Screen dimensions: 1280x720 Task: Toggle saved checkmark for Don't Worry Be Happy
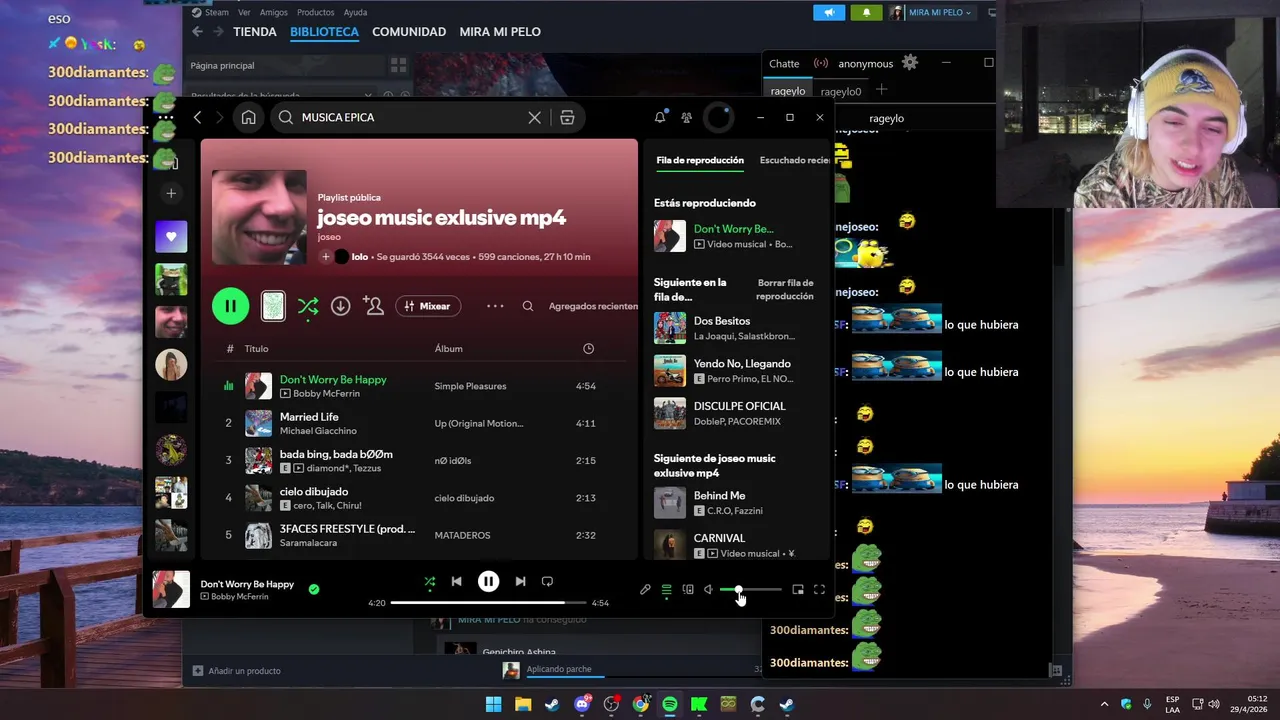pos(314,590)
